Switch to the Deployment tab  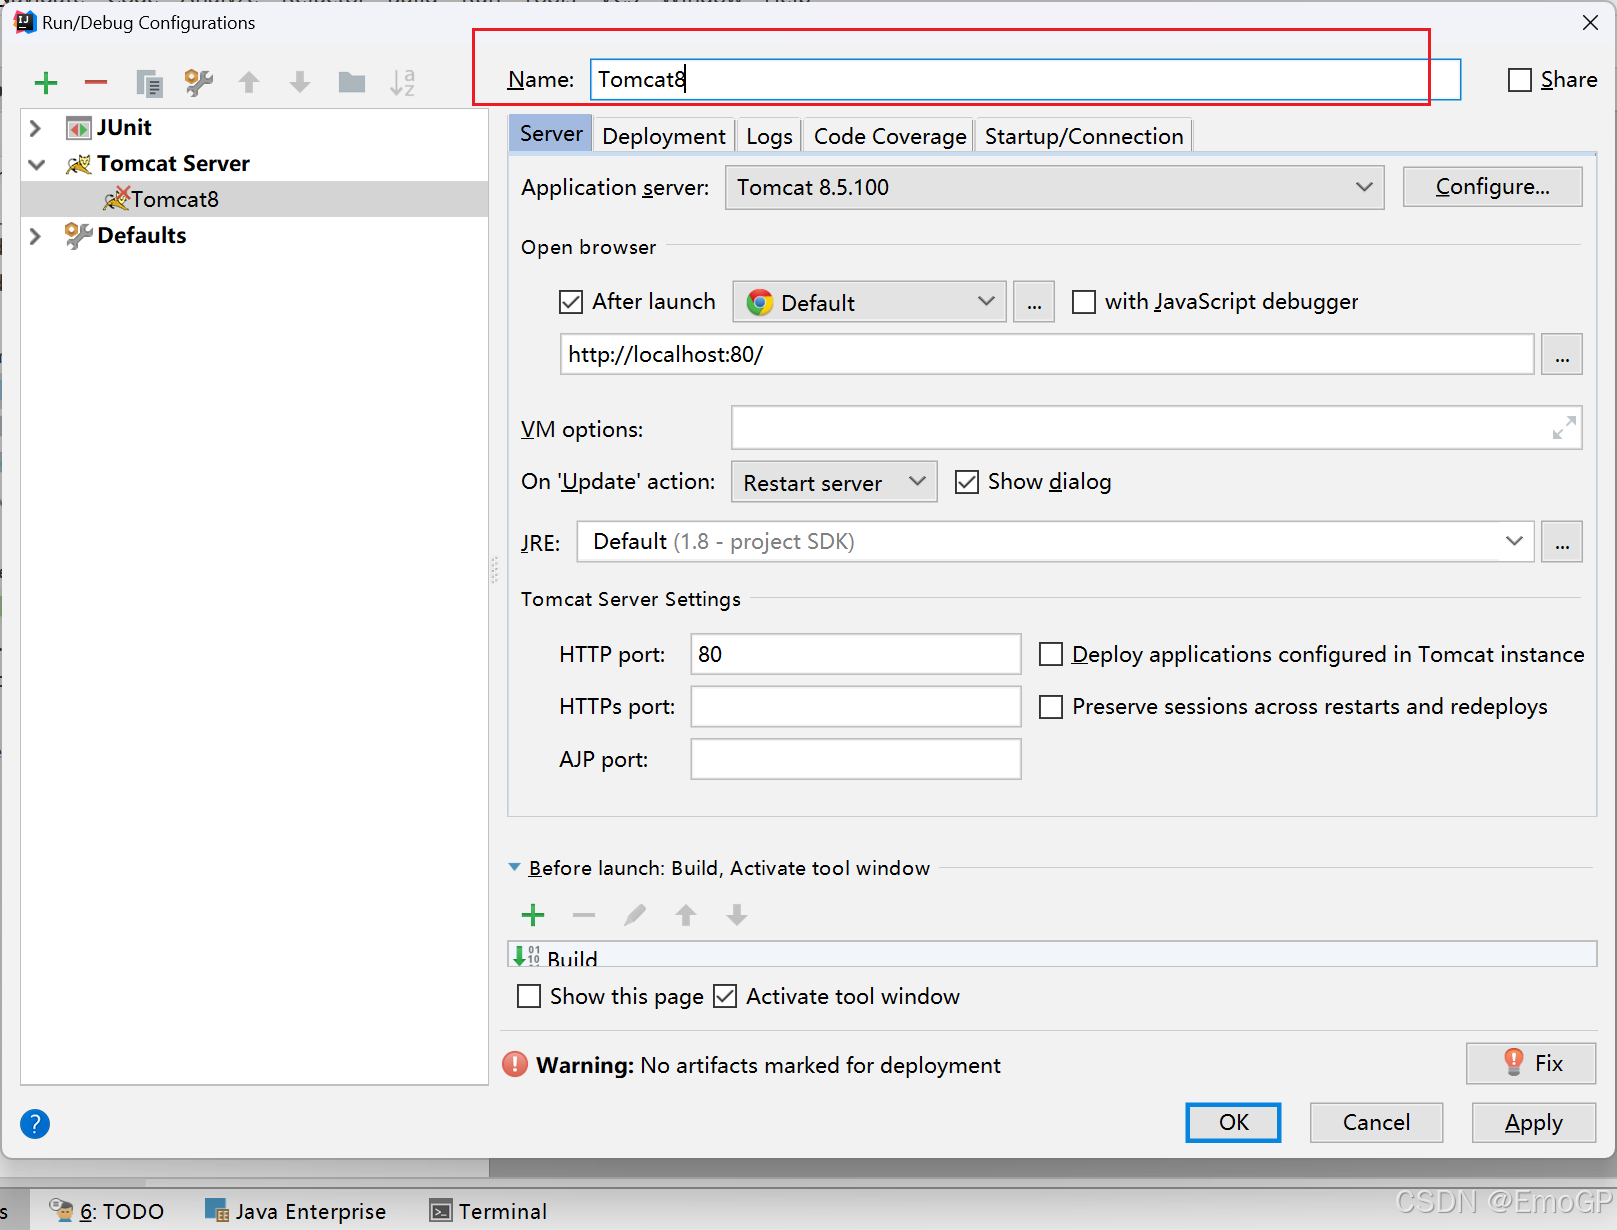[x=664, y=136]
